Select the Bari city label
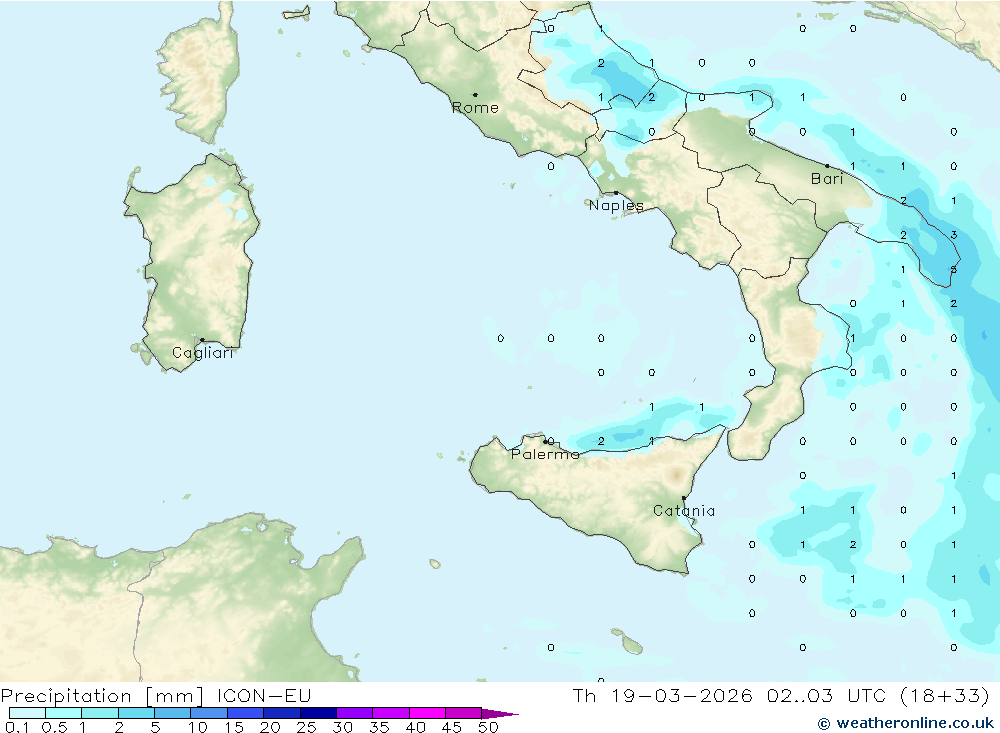Image resolution: width=1000 pixels, height=733 pixels. point(827,179)
